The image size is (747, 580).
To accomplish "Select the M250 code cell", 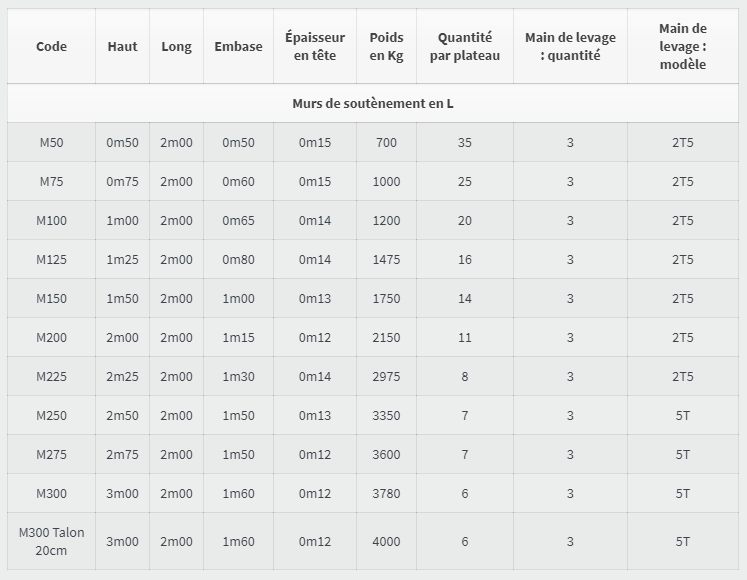I will coord(51,416).
